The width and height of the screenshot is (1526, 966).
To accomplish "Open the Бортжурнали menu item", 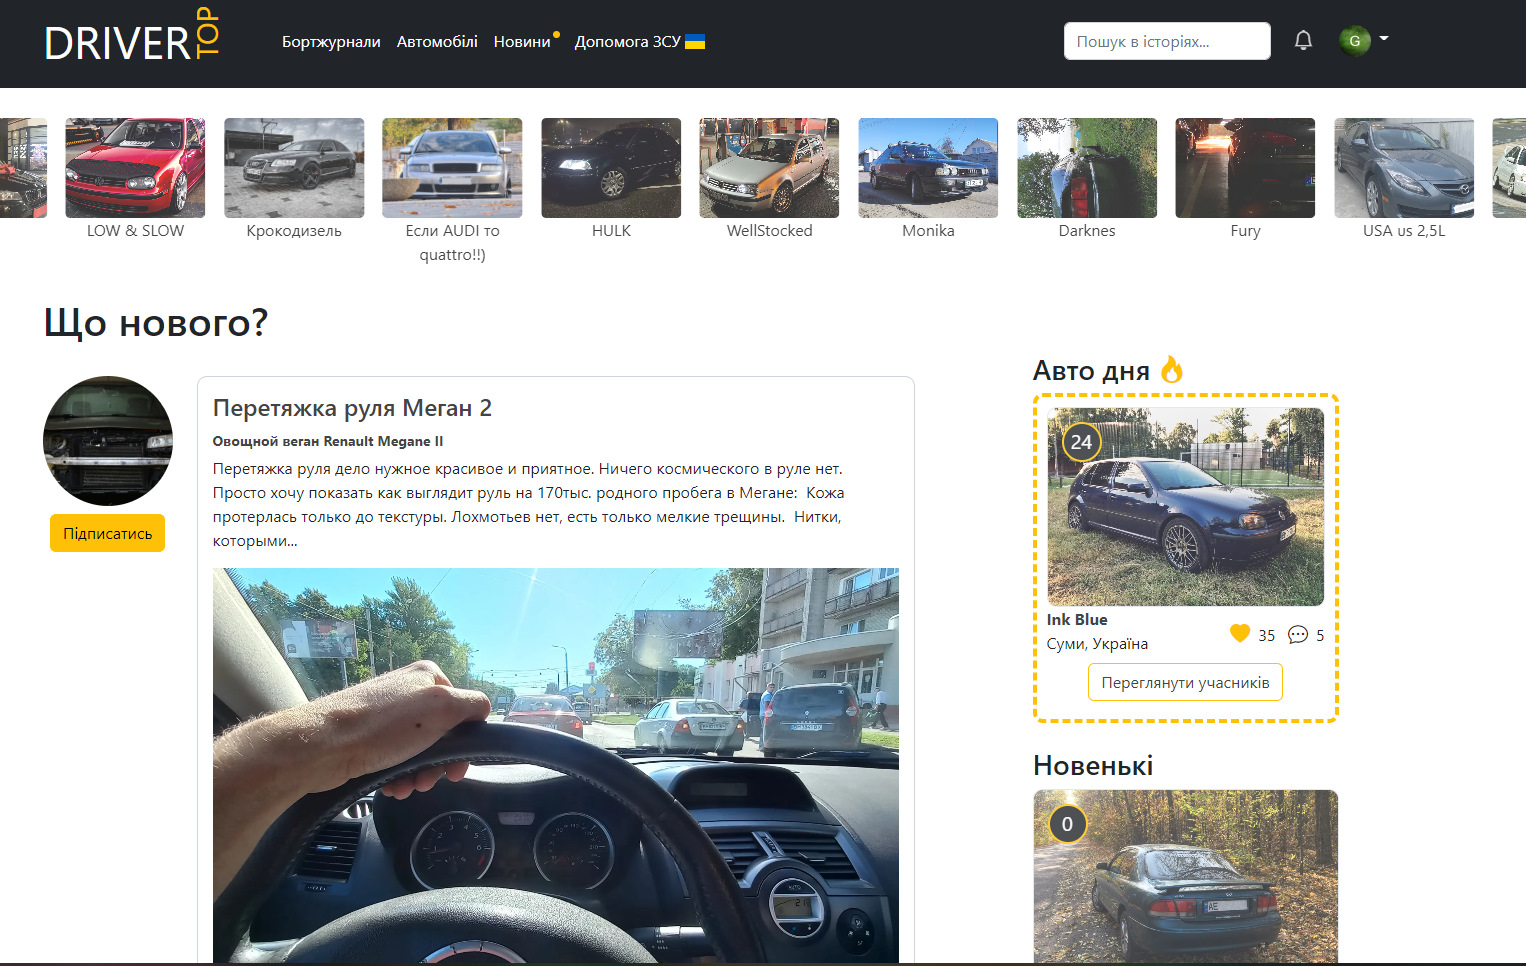I will point(331,41).
